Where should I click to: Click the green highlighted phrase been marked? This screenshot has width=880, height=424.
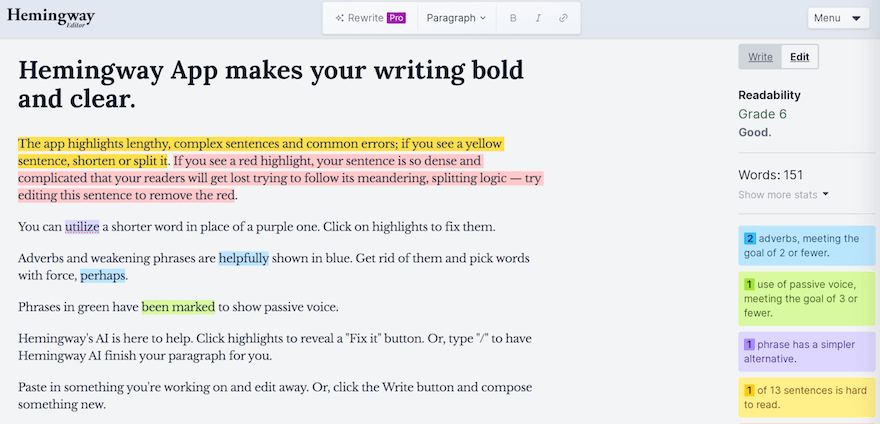[178, 307]
